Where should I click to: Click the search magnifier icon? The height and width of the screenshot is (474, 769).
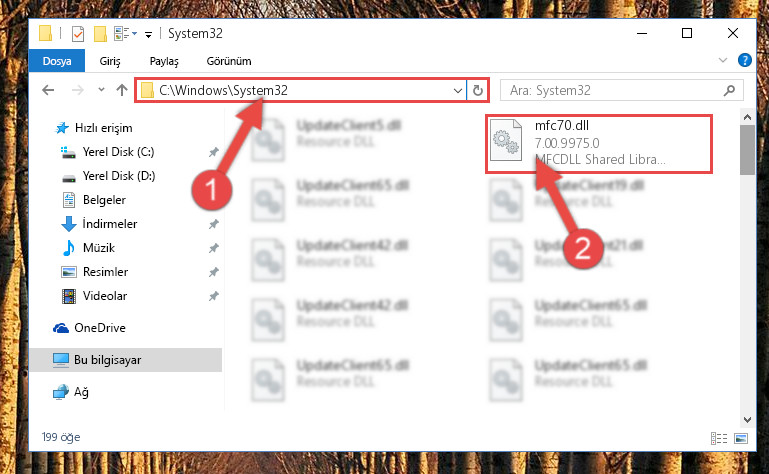(729, 90)
